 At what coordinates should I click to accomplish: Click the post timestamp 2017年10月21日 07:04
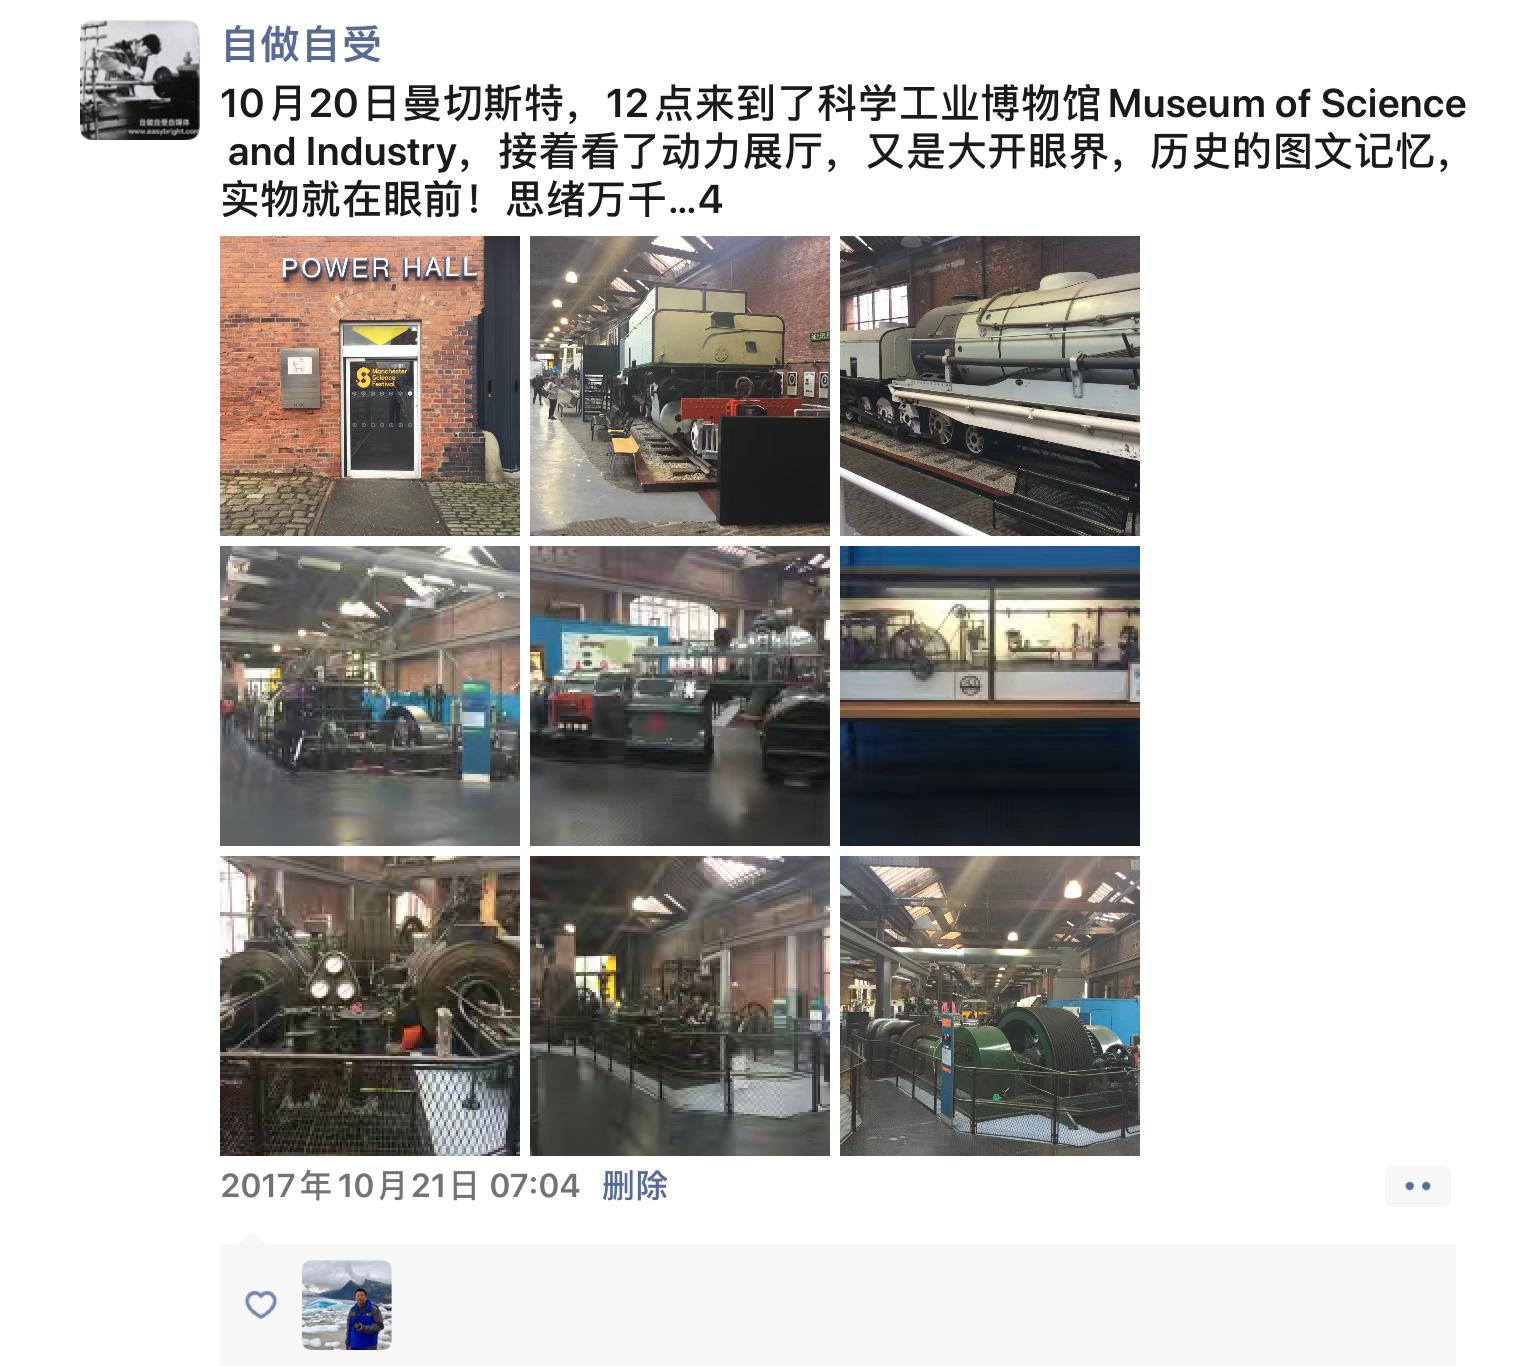(400, 1186)
